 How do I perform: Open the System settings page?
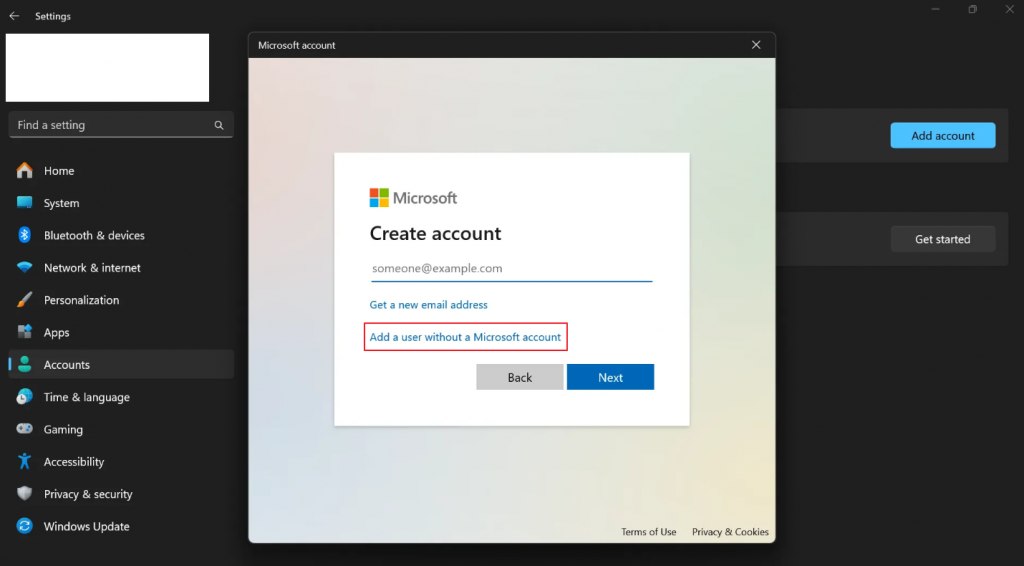click(121, 203)
